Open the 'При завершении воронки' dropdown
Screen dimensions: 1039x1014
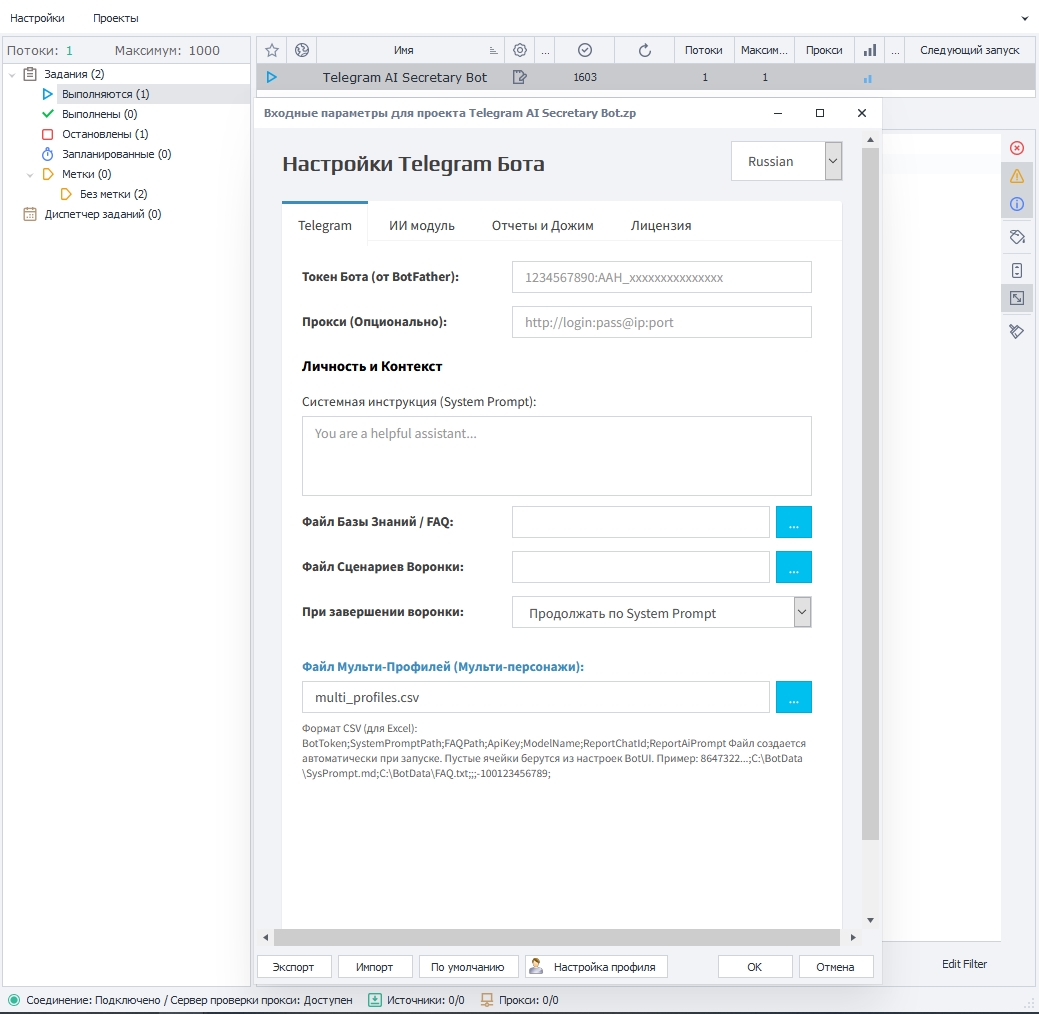[x=802, y=612]
